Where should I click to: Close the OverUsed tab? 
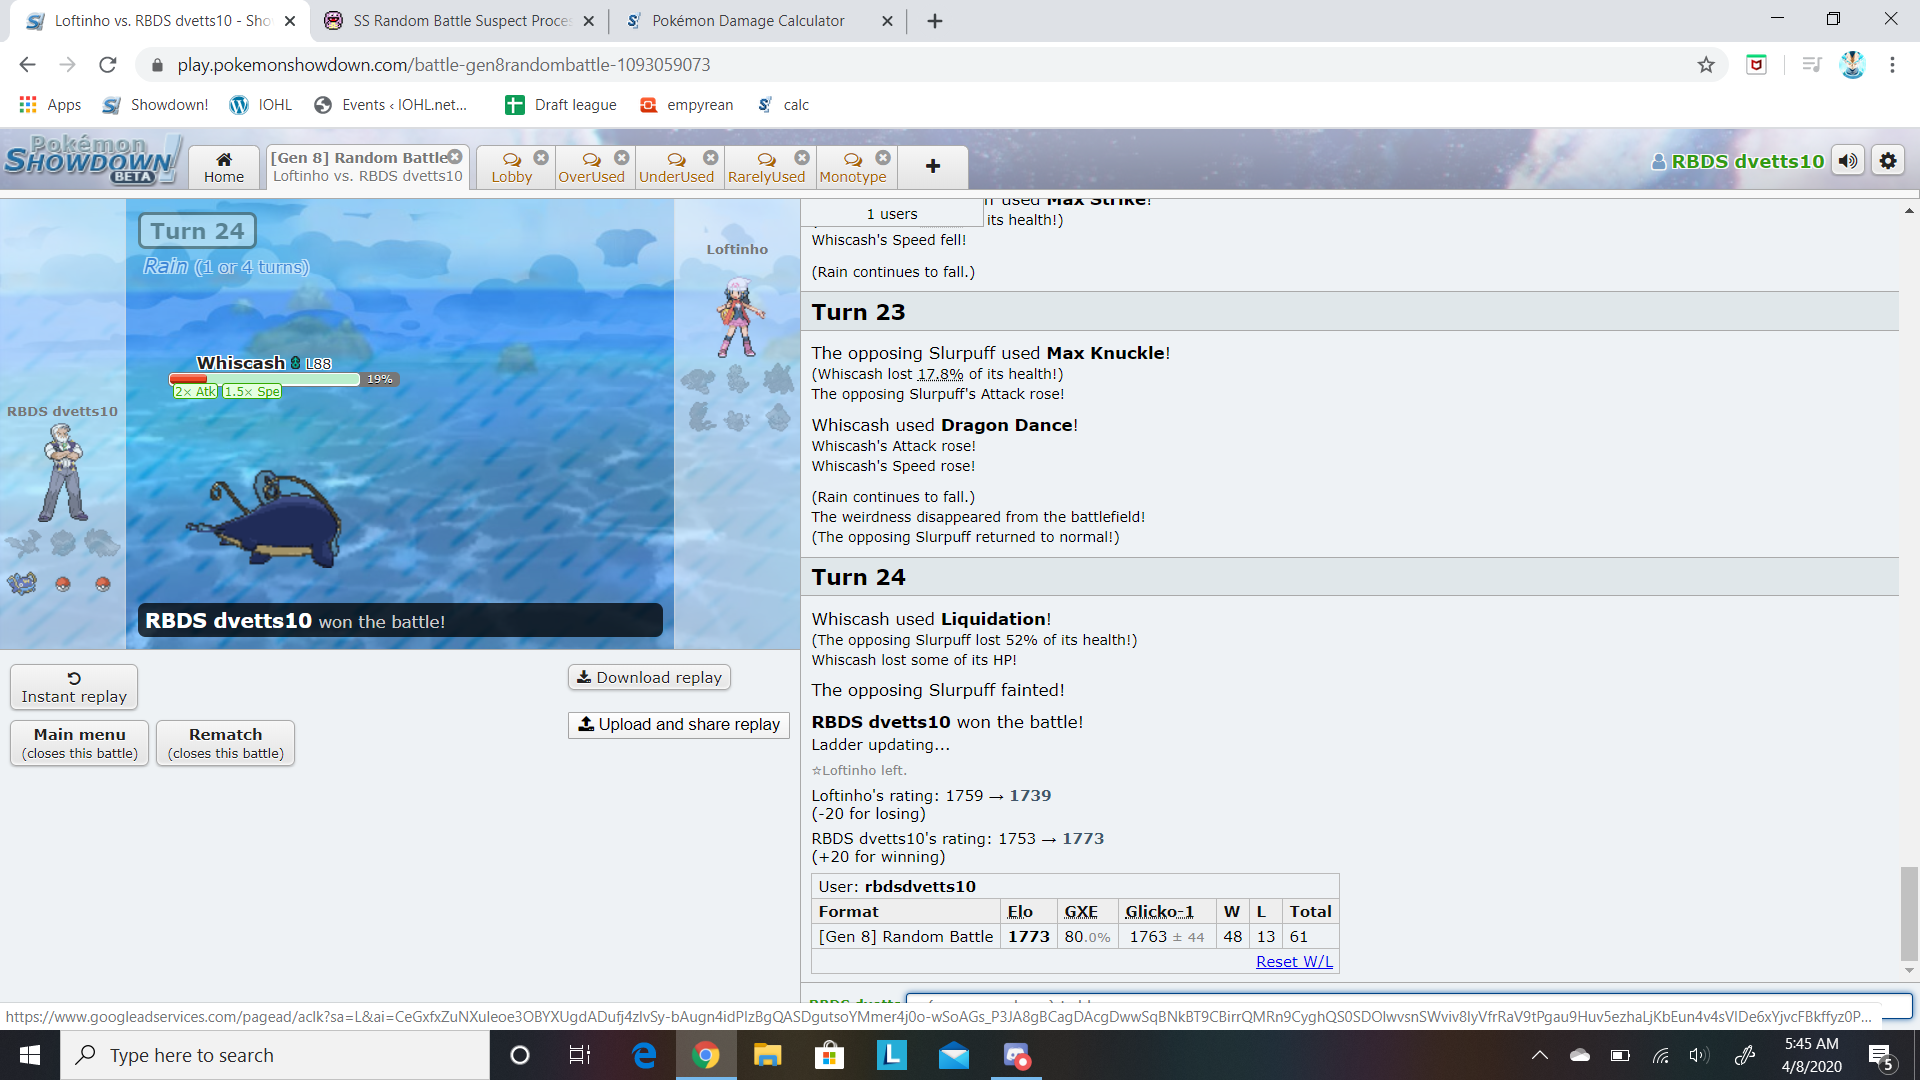pyautogui.click(x=622, y=157)
